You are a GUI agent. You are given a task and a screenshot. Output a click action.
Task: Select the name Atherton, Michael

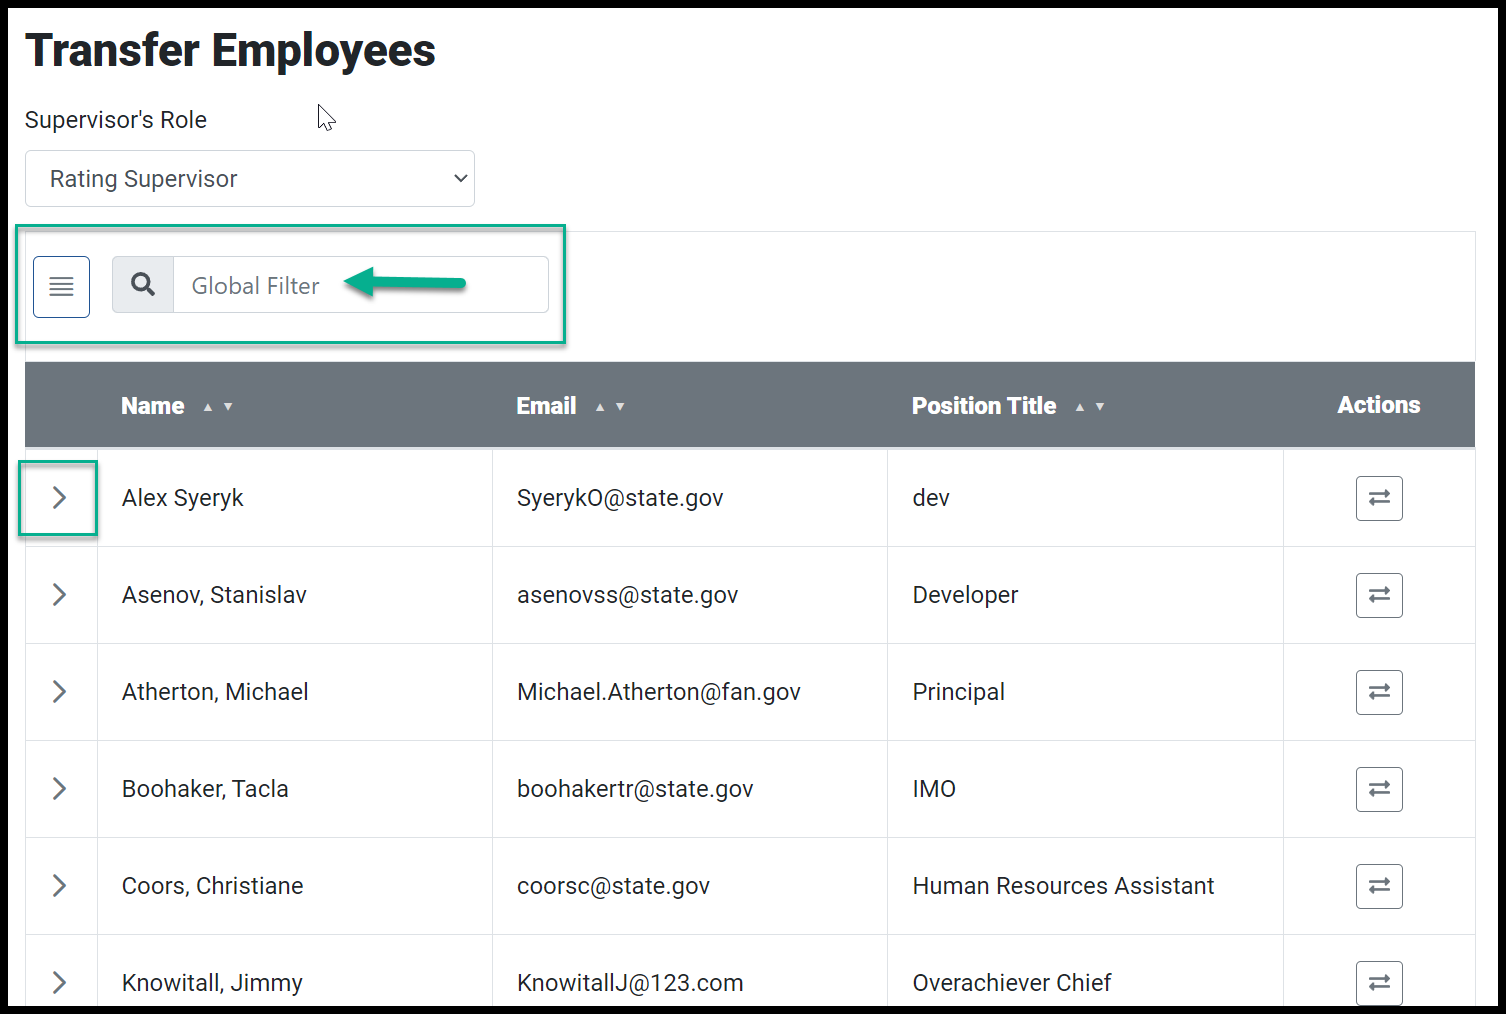(215, 692)
